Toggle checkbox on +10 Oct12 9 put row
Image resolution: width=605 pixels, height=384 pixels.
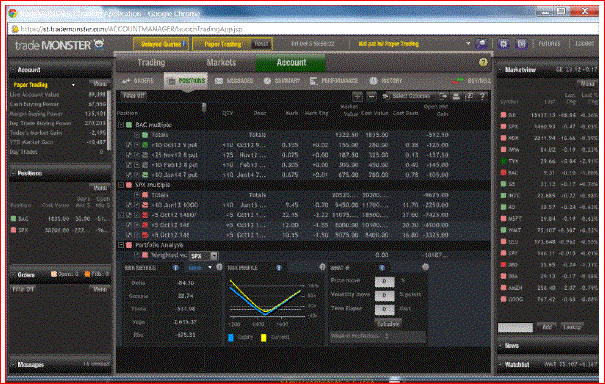[129, 145]
